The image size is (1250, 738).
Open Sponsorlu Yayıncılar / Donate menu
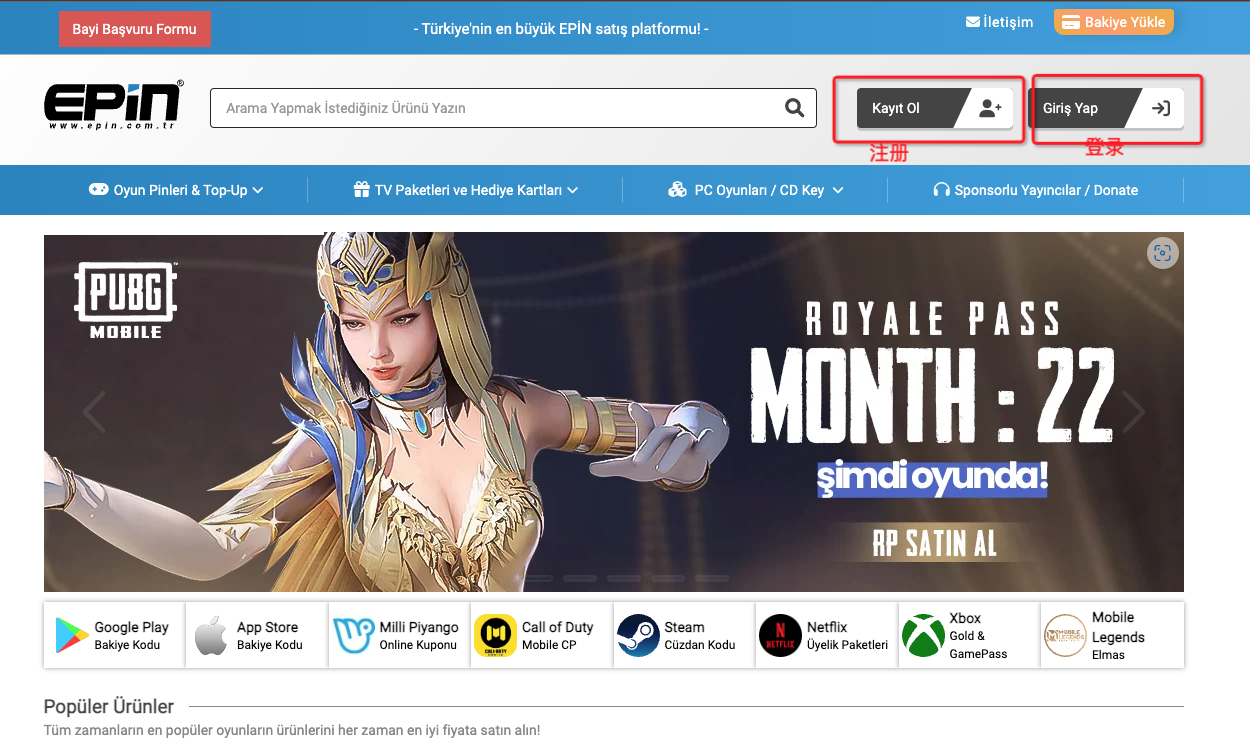(x=1035, y=190)
